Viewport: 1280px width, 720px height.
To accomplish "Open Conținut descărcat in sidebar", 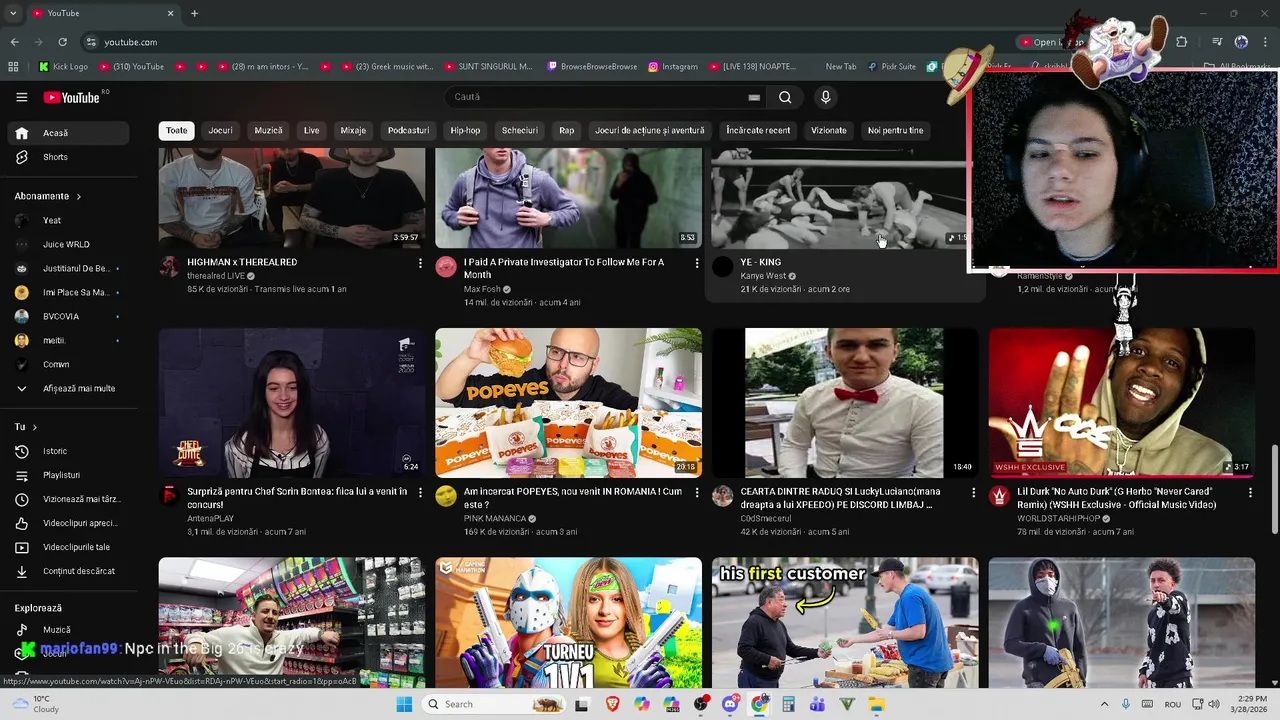I will tap(67, 571).
